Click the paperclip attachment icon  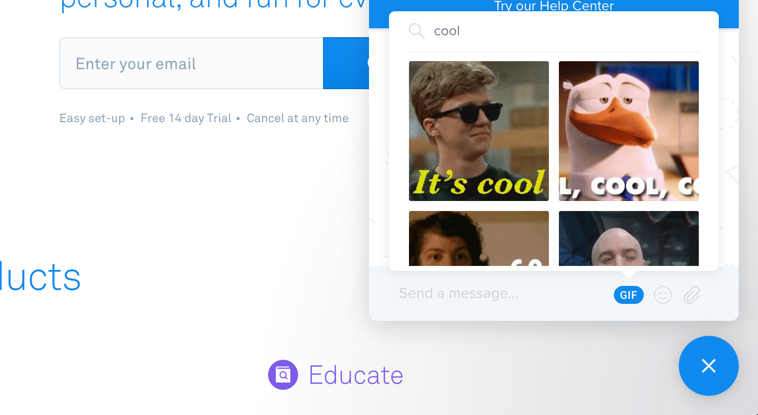692,295
